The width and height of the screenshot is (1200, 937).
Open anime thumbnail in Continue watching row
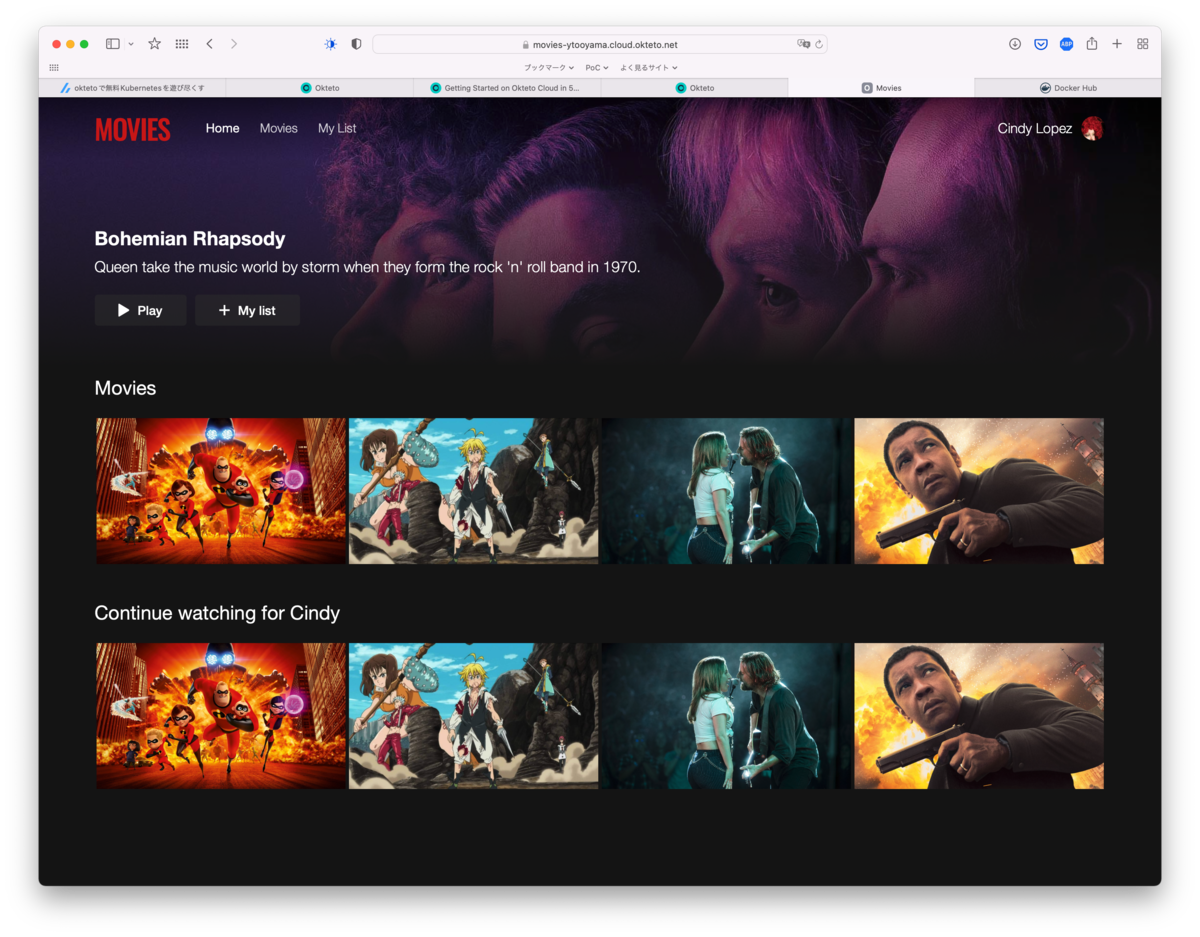coord(474,716)
